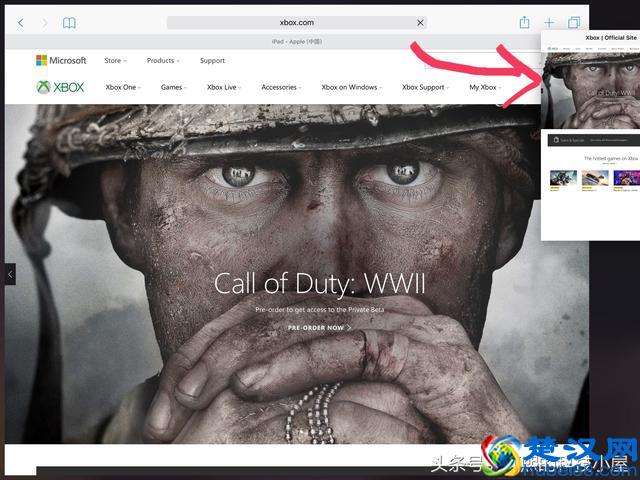Viewport: 640px width, 480px height.
Task: Clear the xbox.com address with X
Action: pyautogui.click(x=420, y=22)
